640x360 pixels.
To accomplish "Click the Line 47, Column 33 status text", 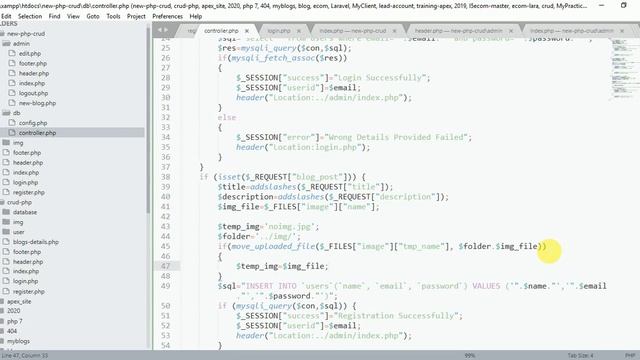I will 24,356.
